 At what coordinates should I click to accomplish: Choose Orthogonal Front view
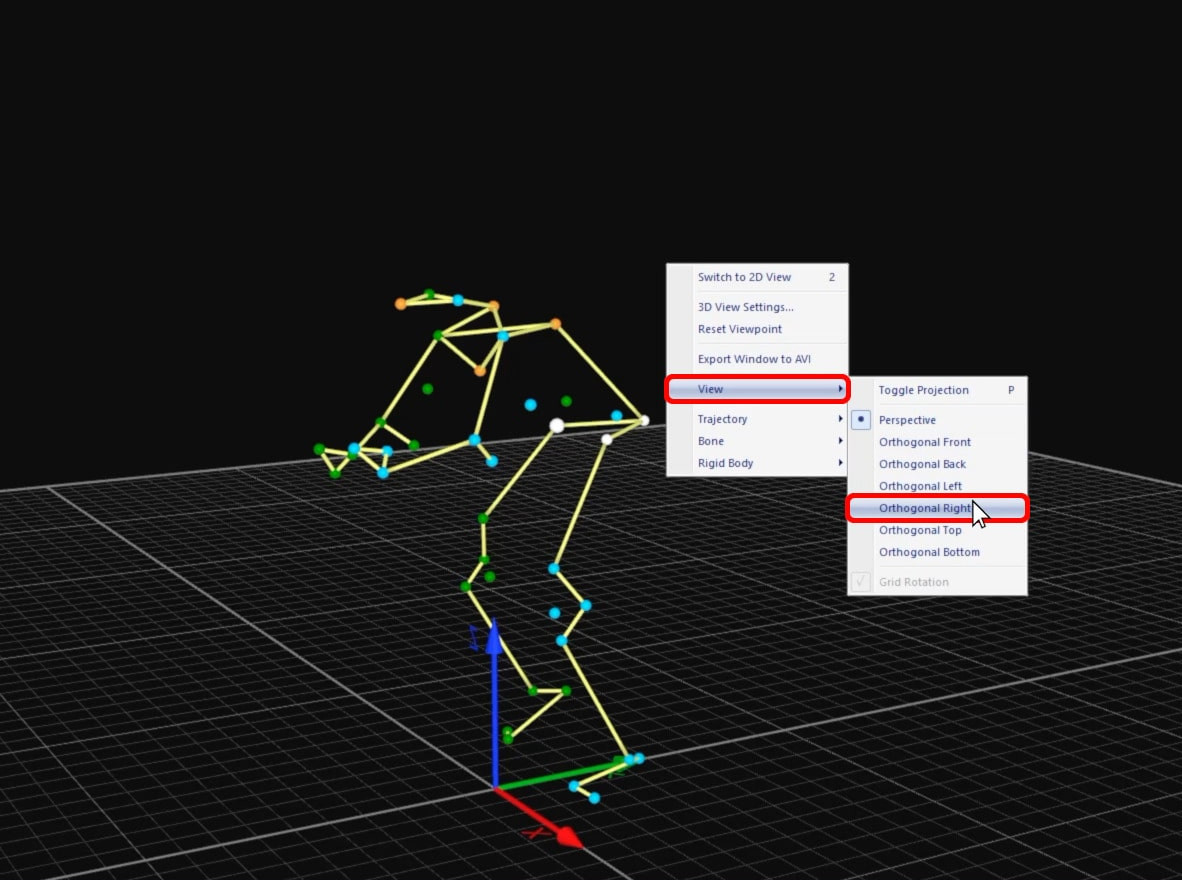pos(937,442)
